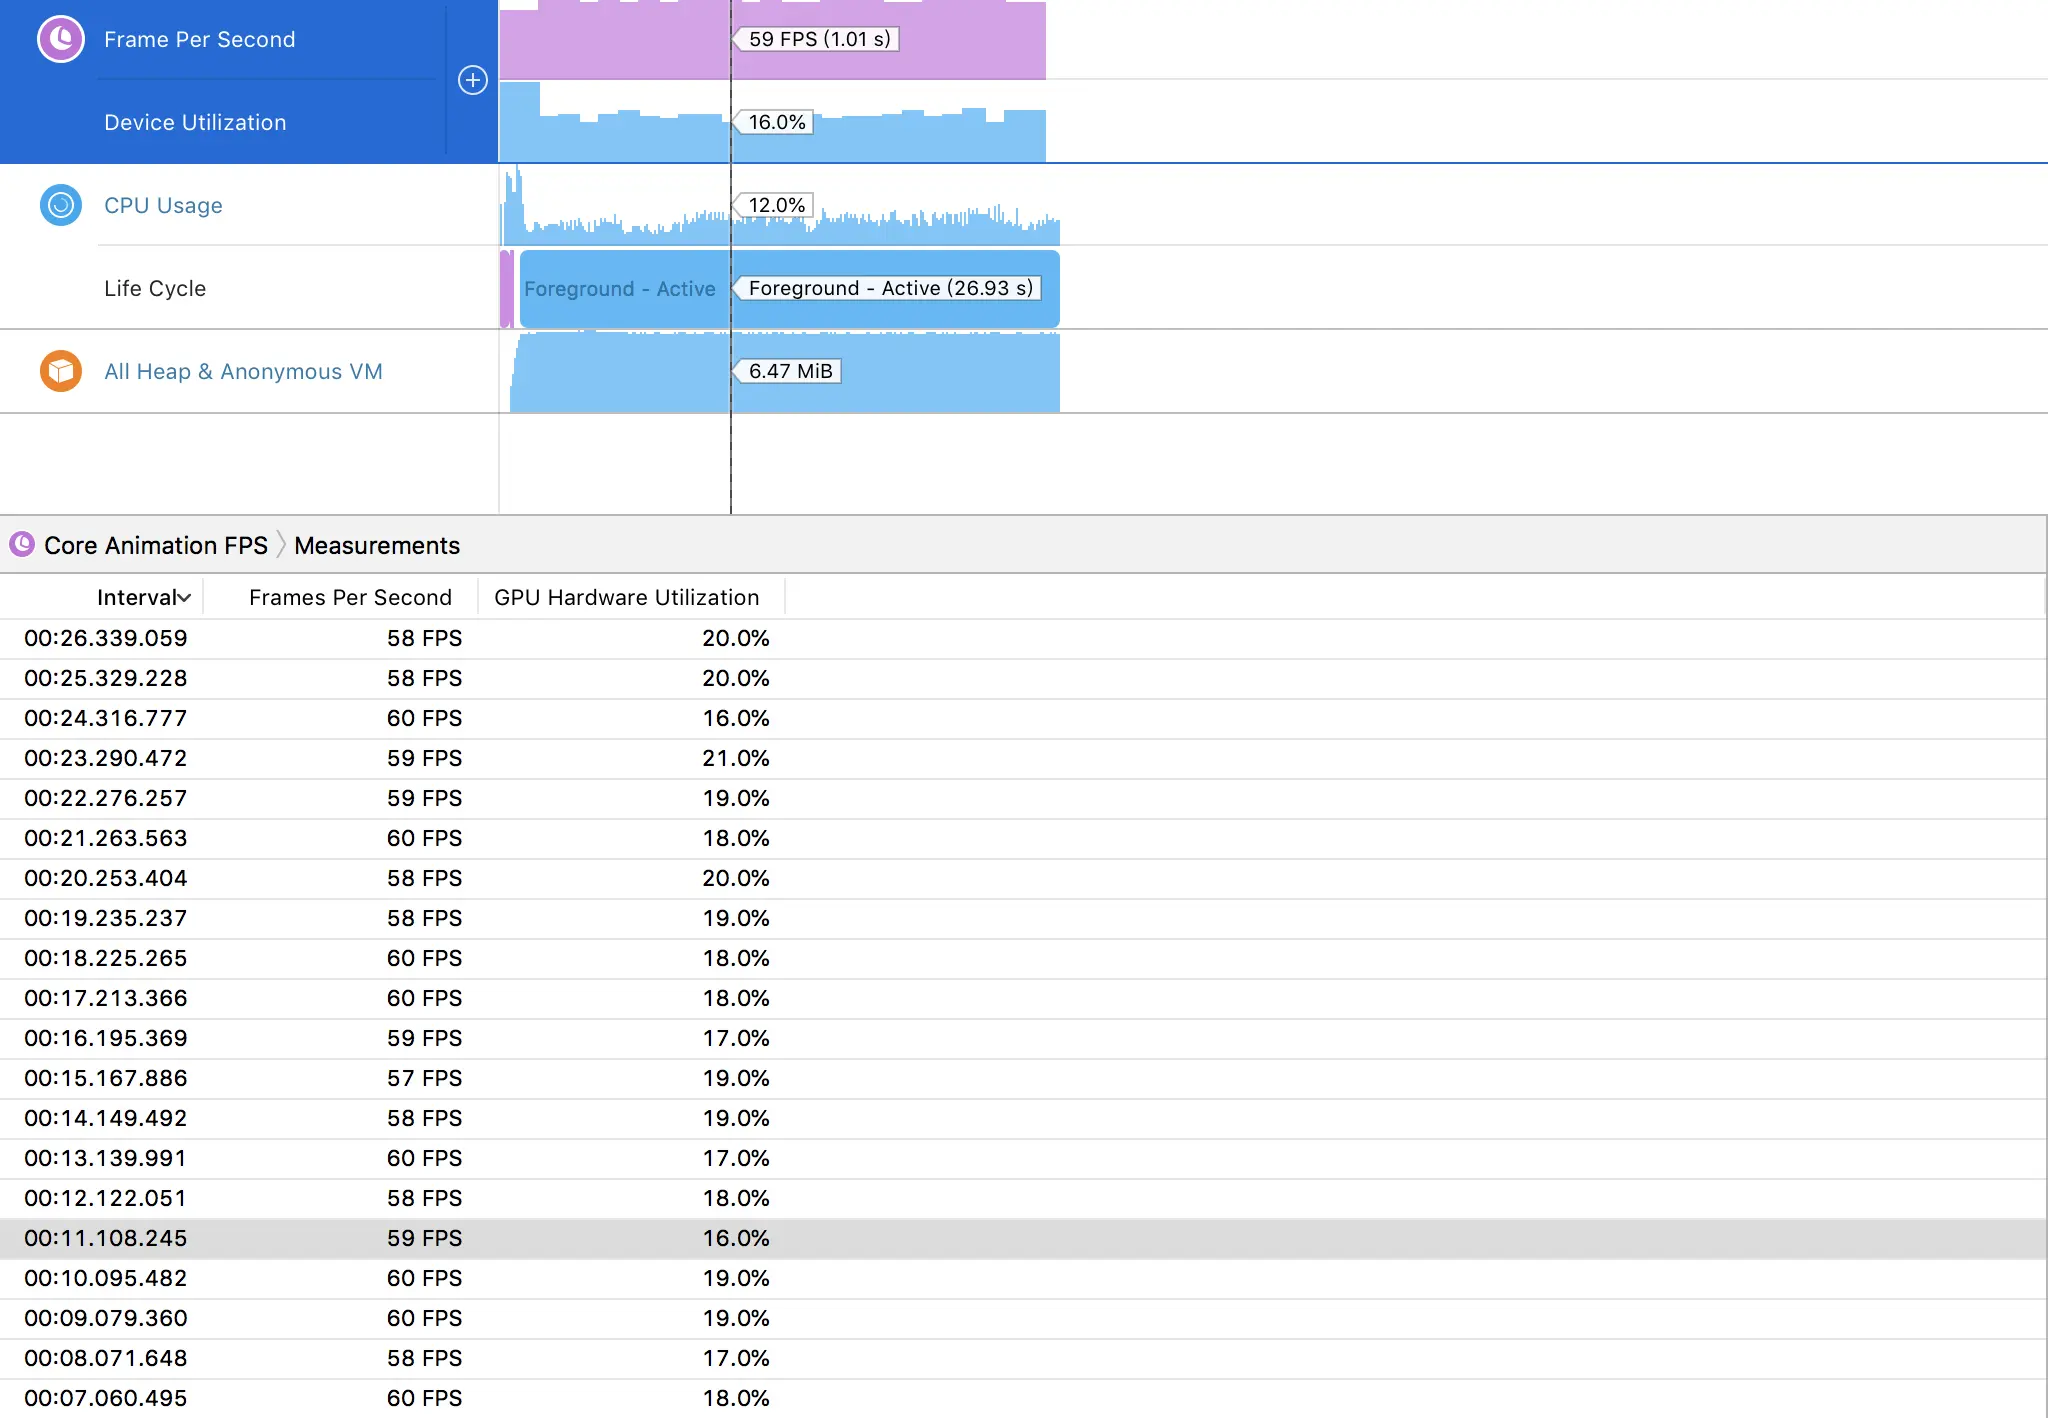The height and width of the screenshot is (1418, 2048).
Task: Click the All Heap & Anonymous VM icon
Action: tap(61, 371)
